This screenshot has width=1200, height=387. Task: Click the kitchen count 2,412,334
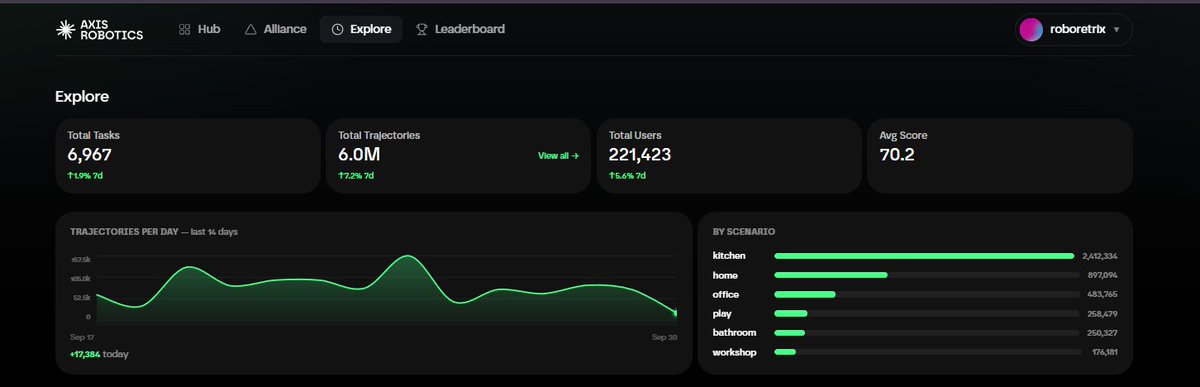[x=1100, y=256]
